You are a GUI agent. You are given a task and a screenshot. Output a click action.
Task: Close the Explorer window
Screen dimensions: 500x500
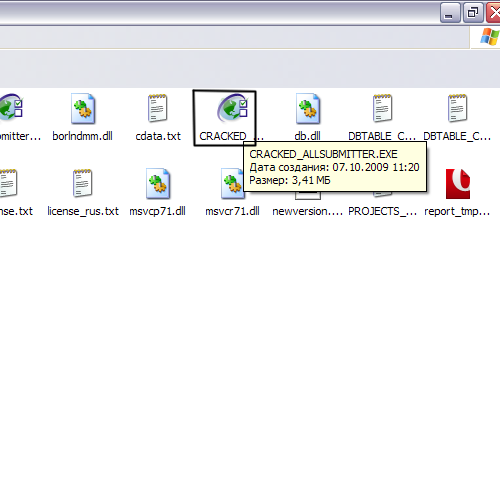tap(493, 13)
